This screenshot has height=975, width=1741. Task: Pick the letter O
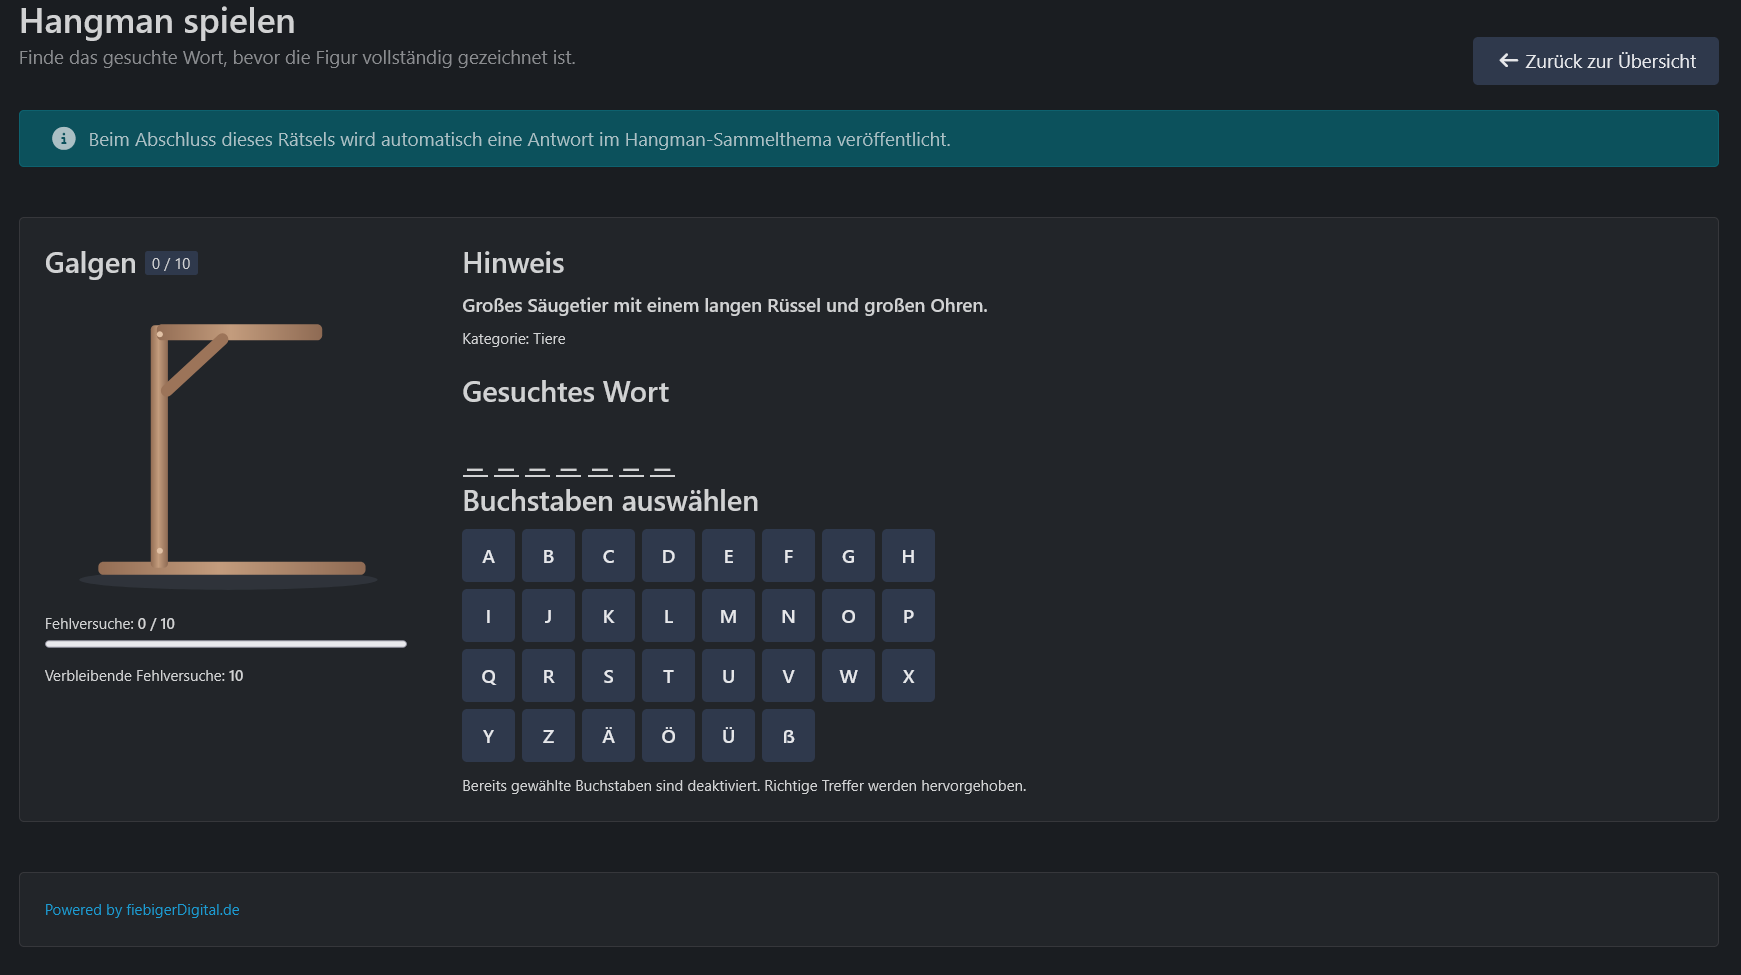click(x=848, y=616)
